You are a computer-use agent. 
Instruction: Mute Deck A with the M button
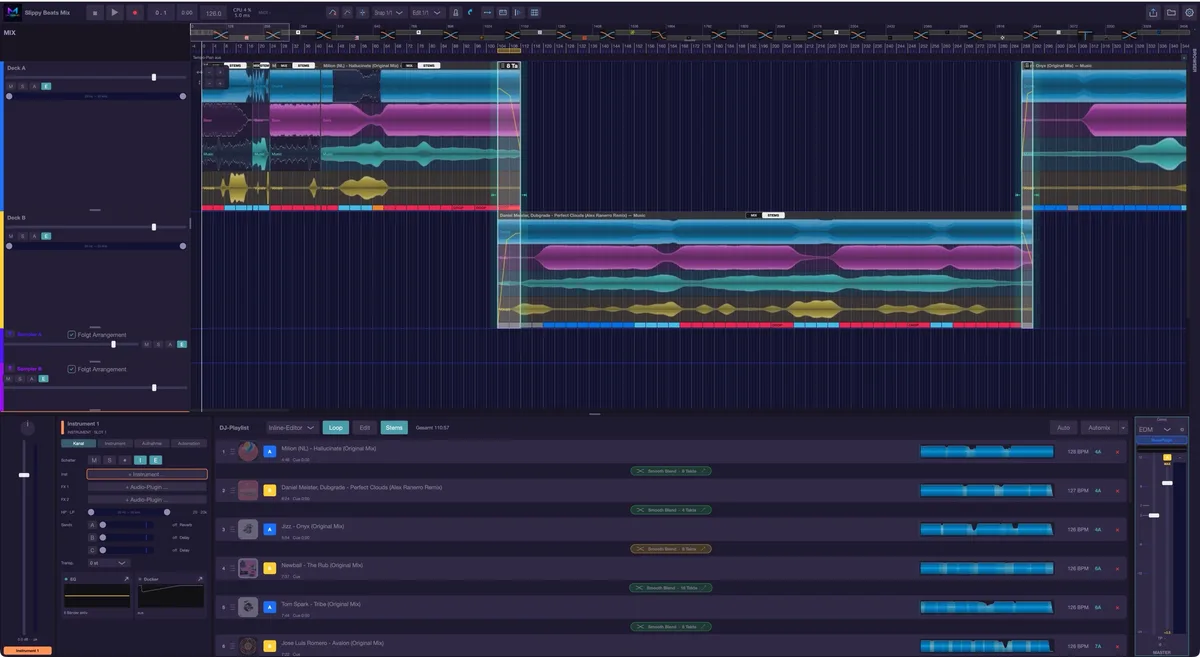click(10, 86)
